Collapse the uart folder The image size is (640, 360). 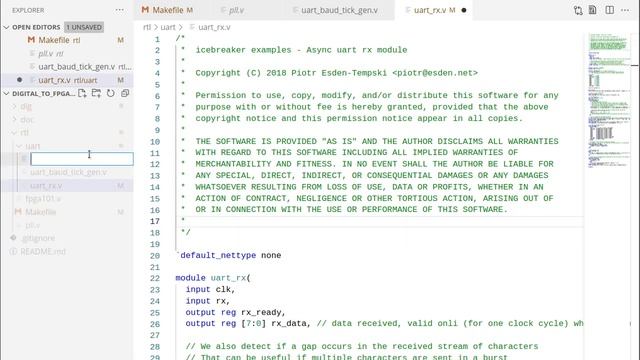(19, 146)
